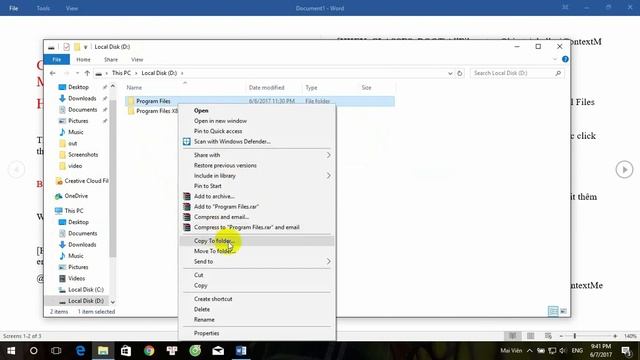Click the Search Local Disk (D:) box
Image resolution: width=640 pixels, height=360 pixels.
pos(518,73)
